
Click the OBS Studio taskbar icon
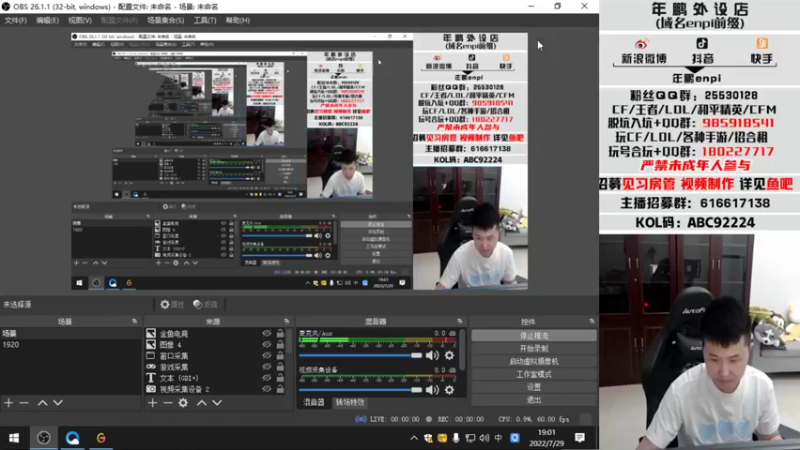click(44, 438)
